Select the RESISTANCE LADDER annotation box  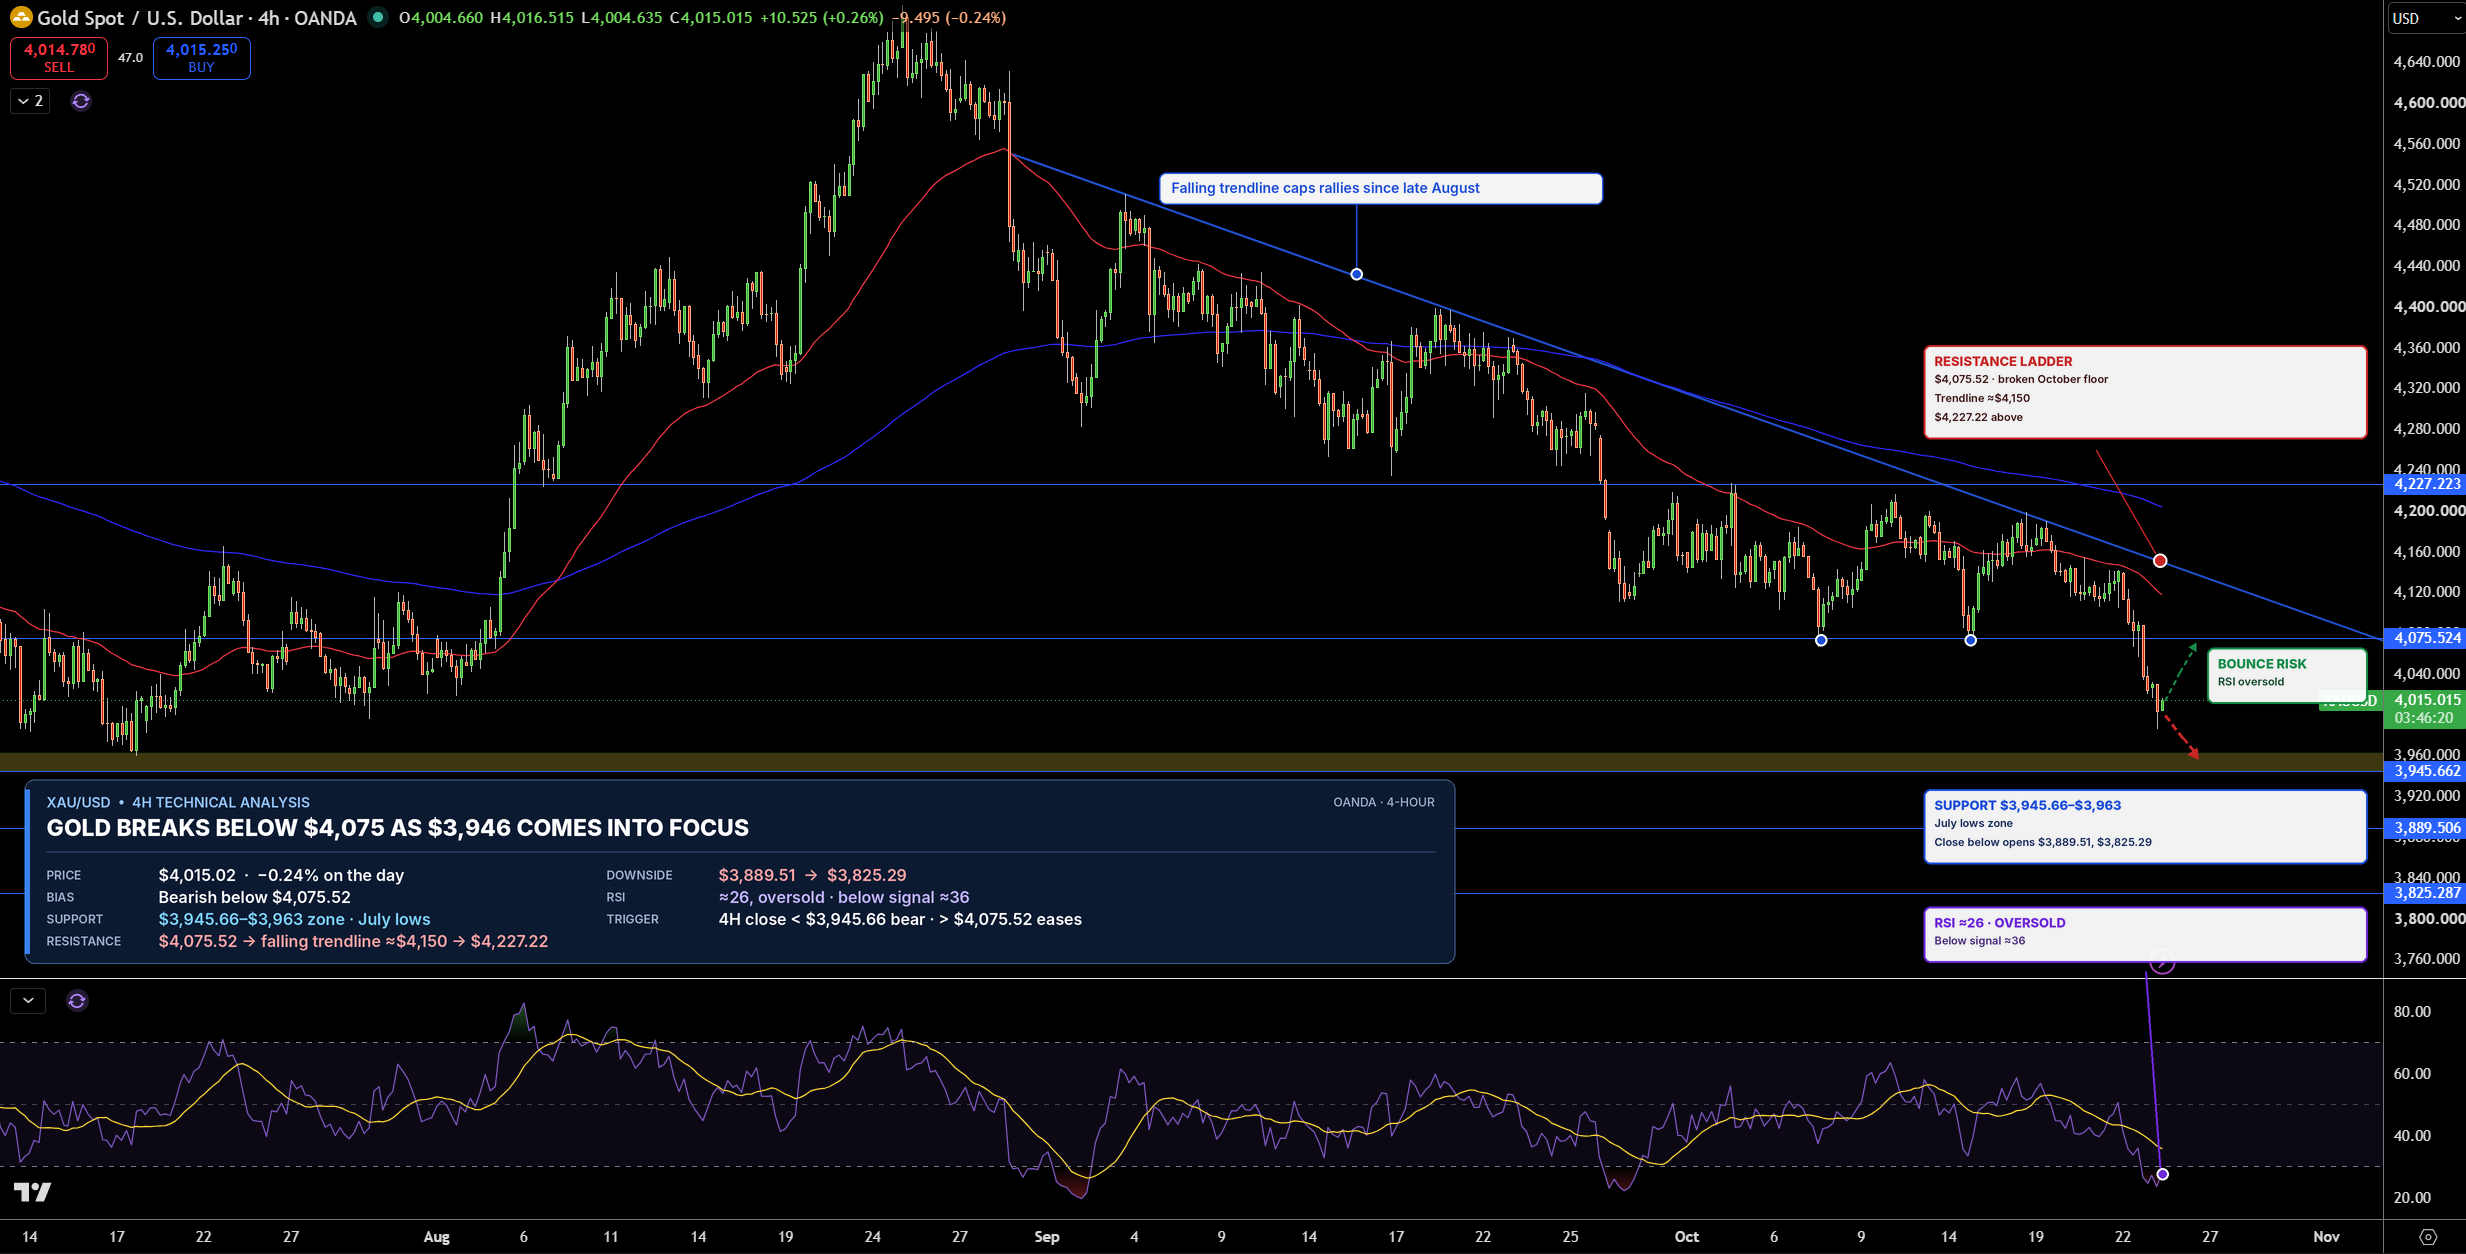[x=2145, y=392]
